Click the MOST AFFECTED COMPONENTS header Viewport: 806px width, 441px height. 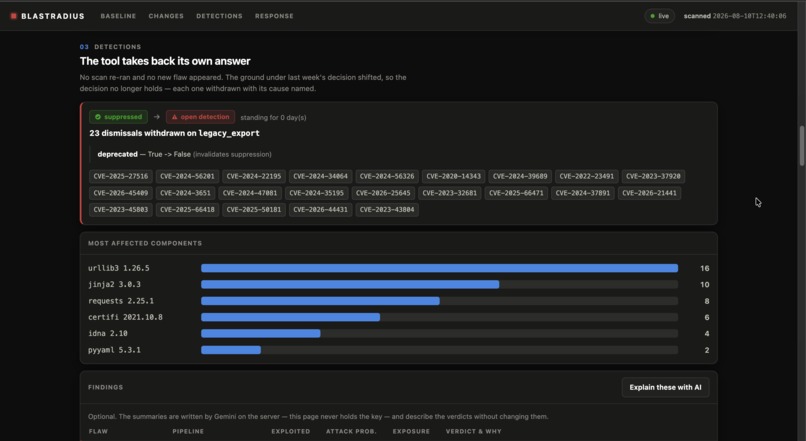pos(145,243)
